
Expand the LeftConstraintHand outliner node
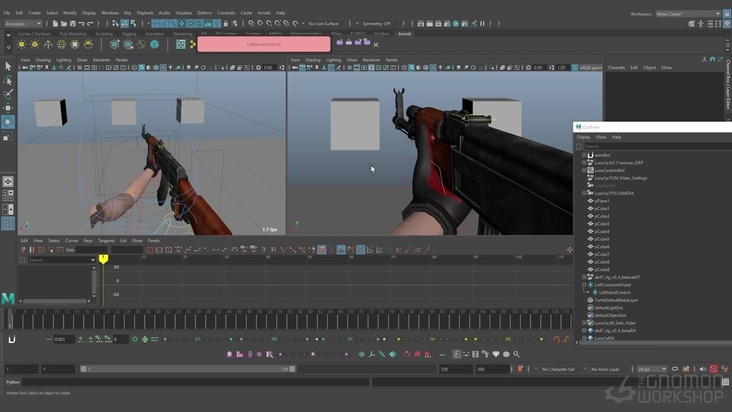pyautogui.click(x=584, y=284)
